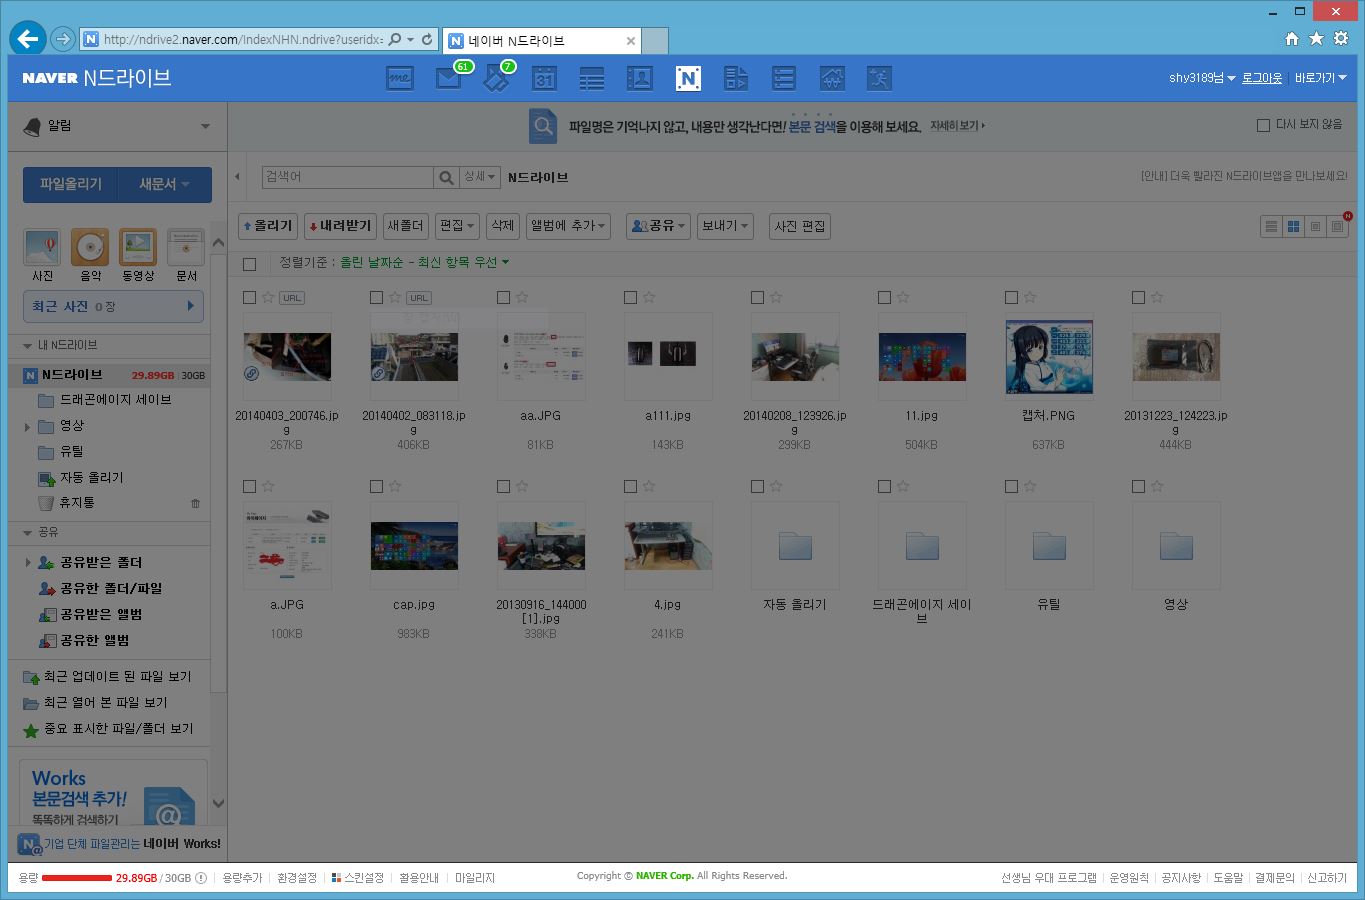Switch to list view icon

pyautogui.click(x=1271, y=227)
